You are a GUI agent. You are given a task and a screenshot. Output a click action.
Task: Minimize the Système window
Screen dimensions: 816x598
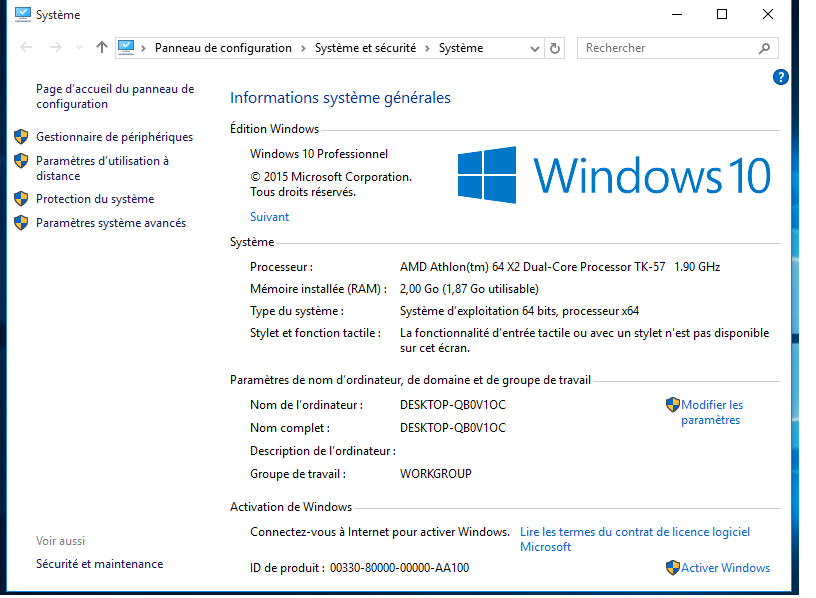pos(677,15)
